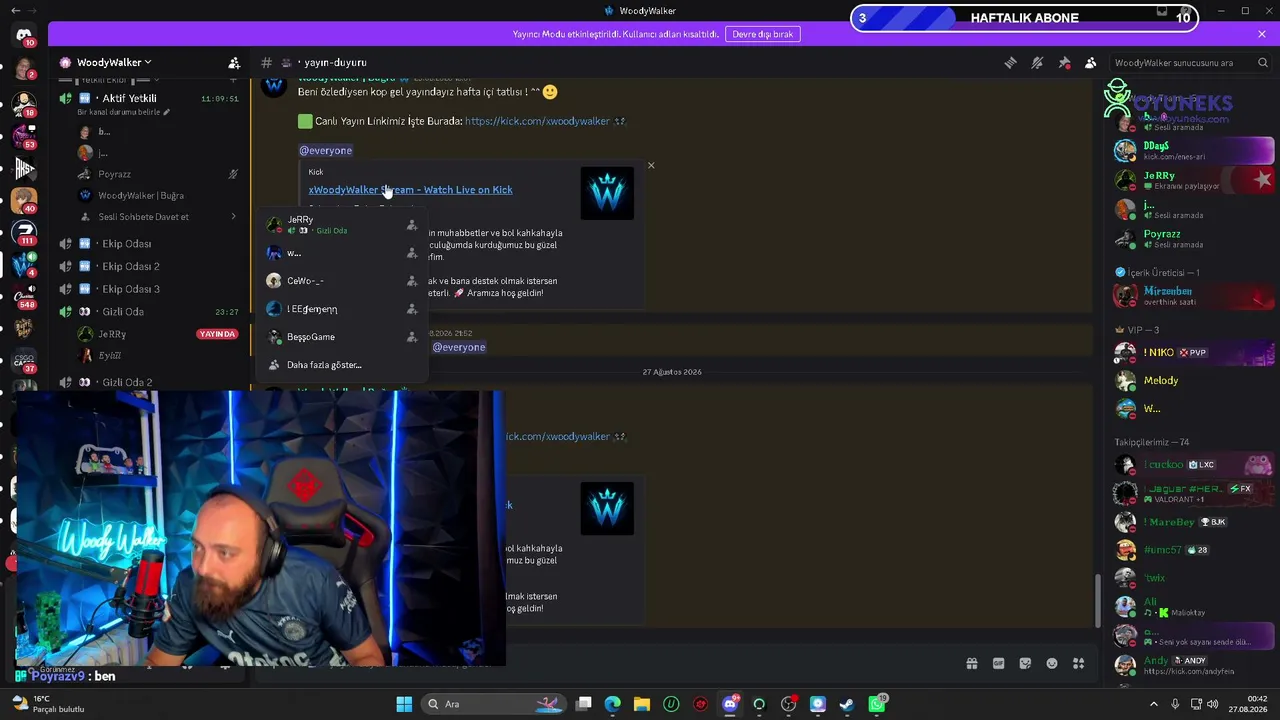Select WoodyWalker | Buğra in voice channel
Image resolution: width=1280 pixels, height=720 pixels.
pyautogui.click(x=141, y=196)
